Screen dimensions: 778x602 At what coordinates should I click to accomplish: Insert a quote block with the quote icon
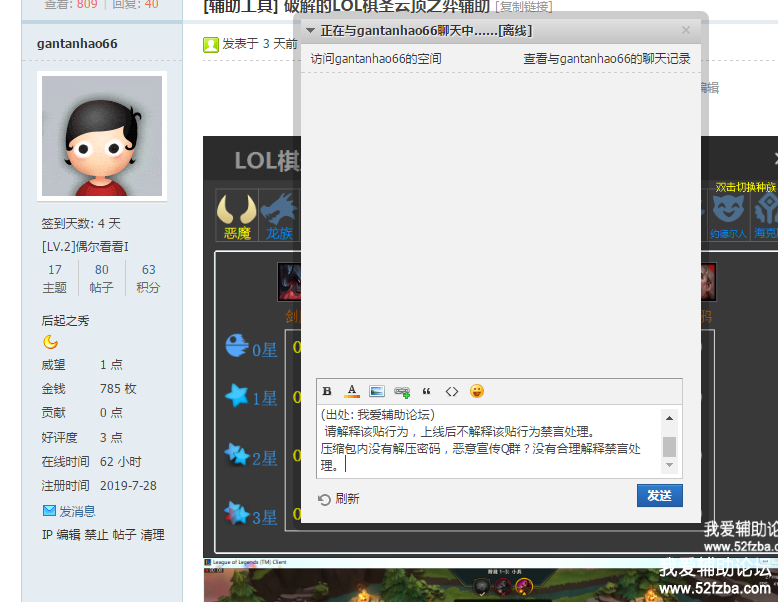426,392
